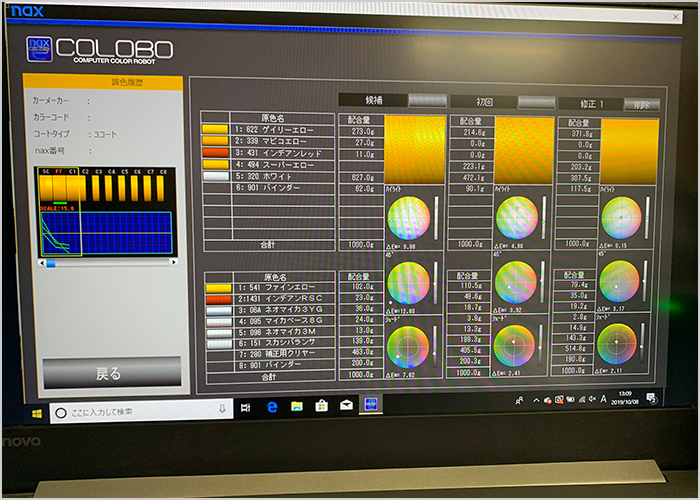Screen dimensions: 700x500
Task: Click the 修正 1 45° color wheel (ΔE 3.17)
Action: coord(619,282)
